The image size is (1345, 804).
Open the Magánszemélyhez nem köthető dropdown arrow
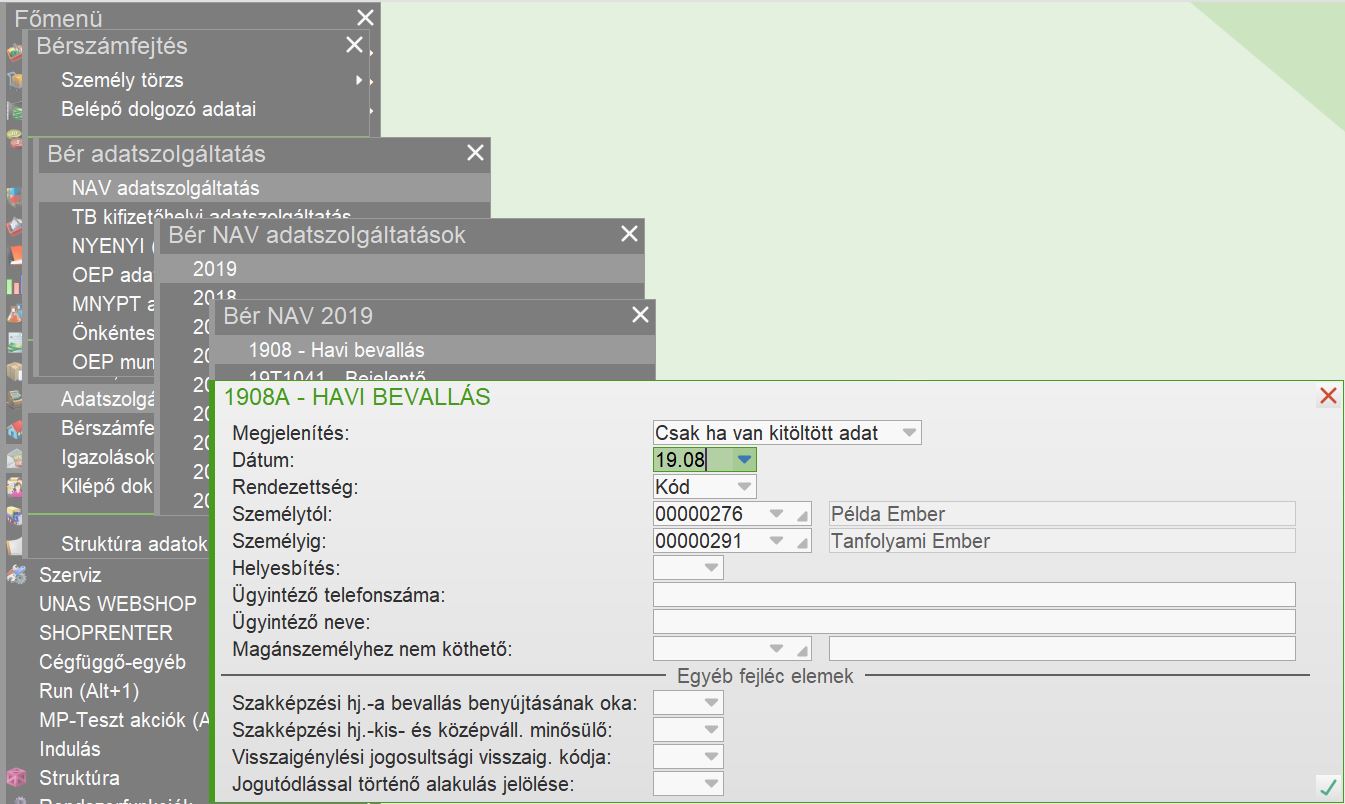pos(777,649)
